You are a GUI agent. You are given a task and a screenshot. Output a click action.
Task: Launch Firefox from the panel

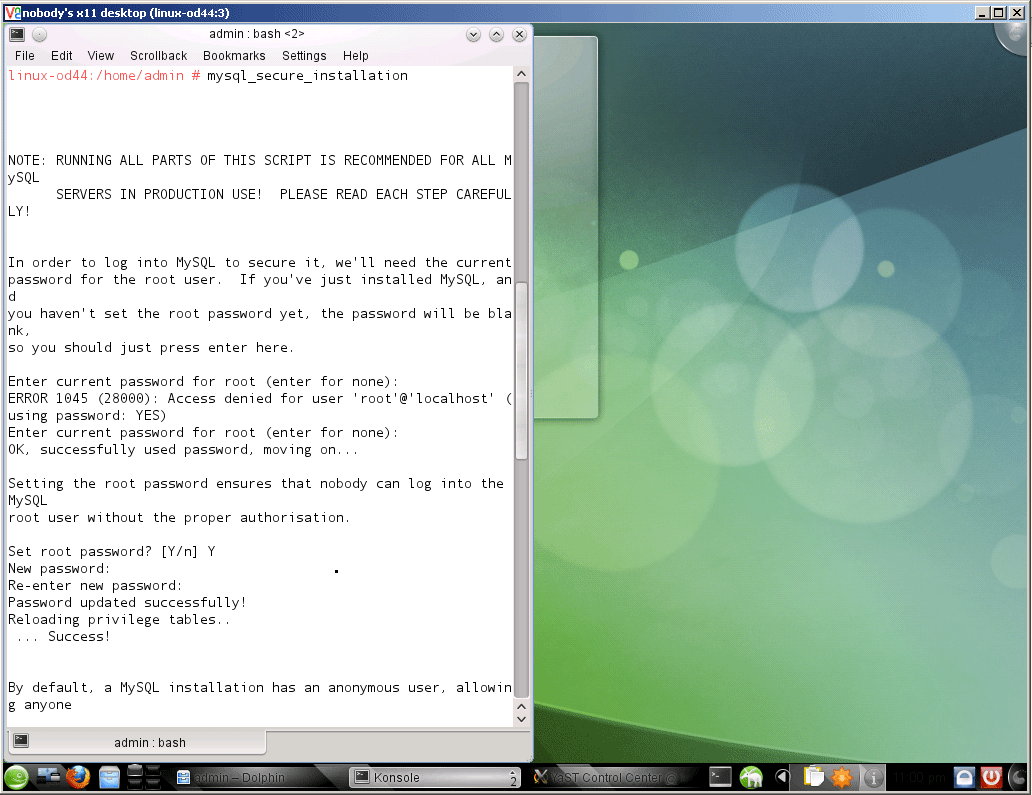78,777
